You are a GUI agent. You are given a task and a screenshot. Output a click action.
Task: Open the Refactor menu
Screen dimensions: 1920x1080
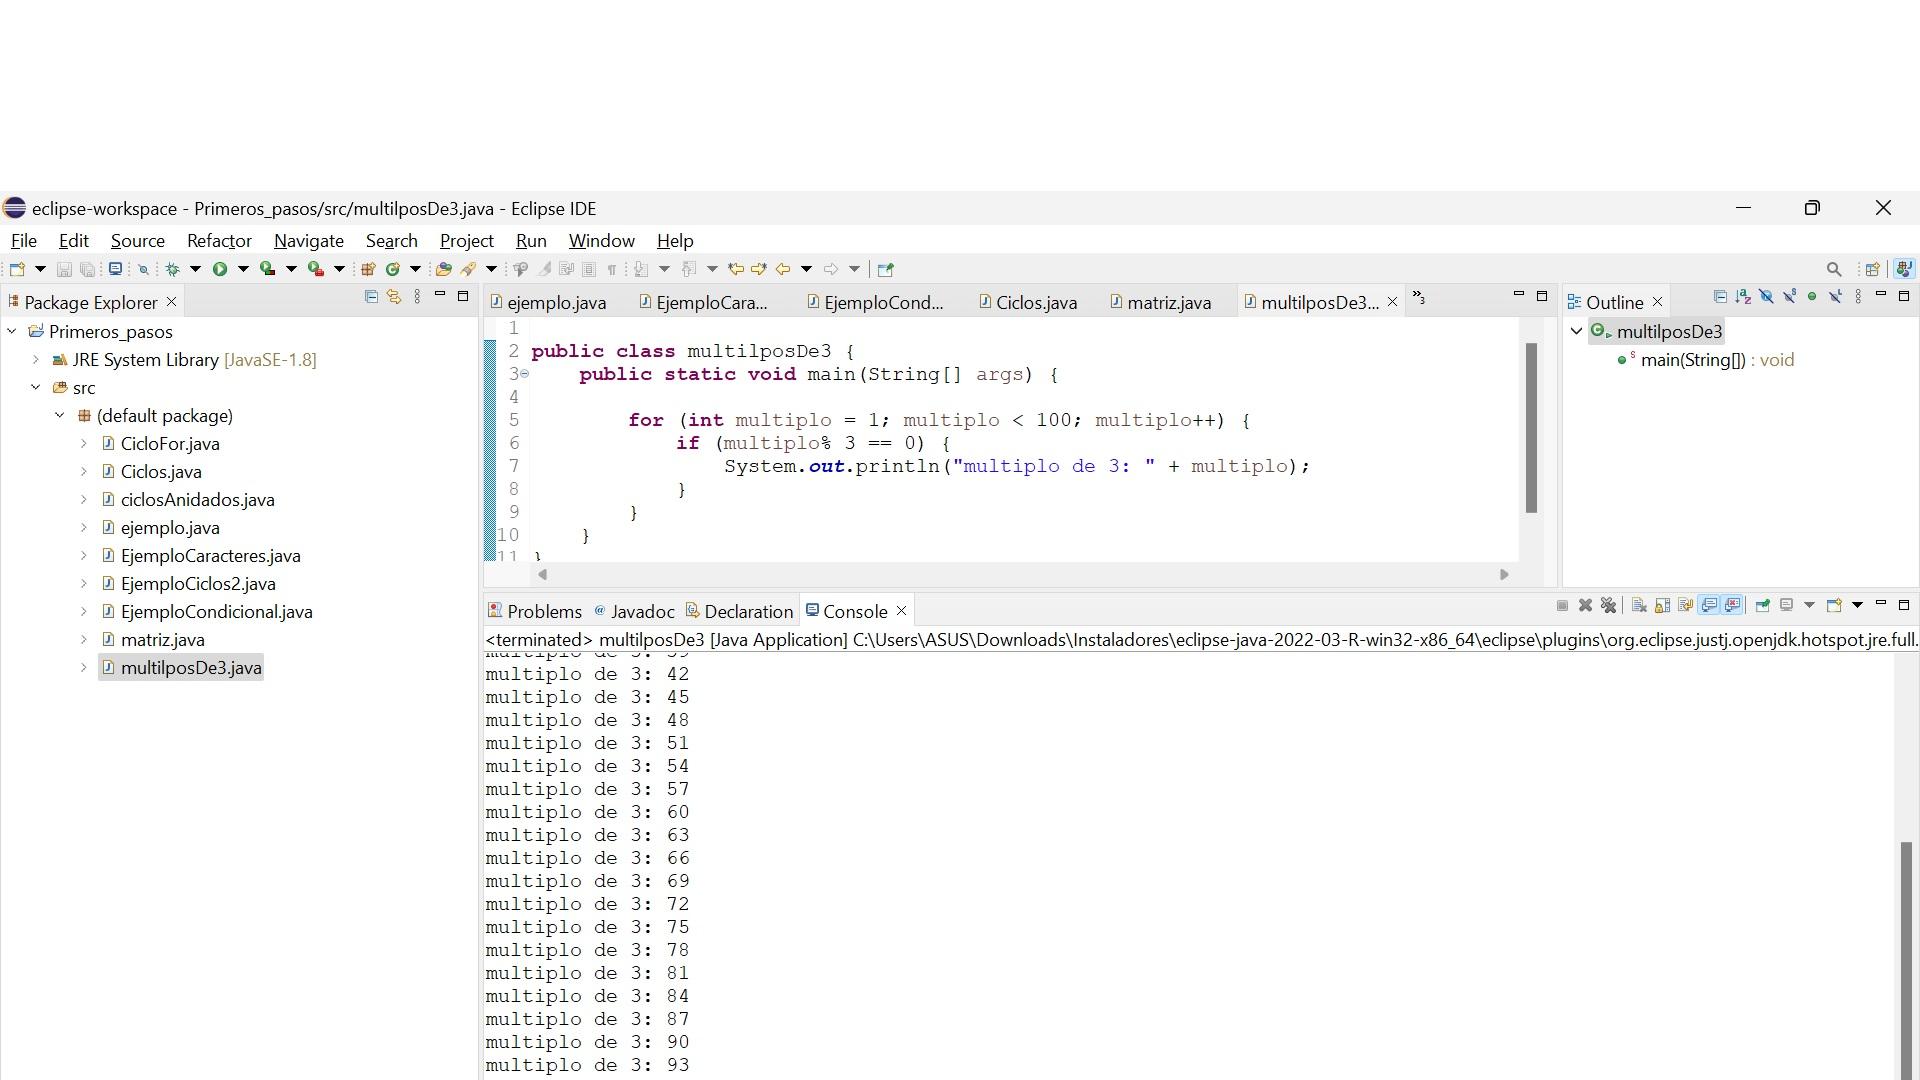[219, 241]
